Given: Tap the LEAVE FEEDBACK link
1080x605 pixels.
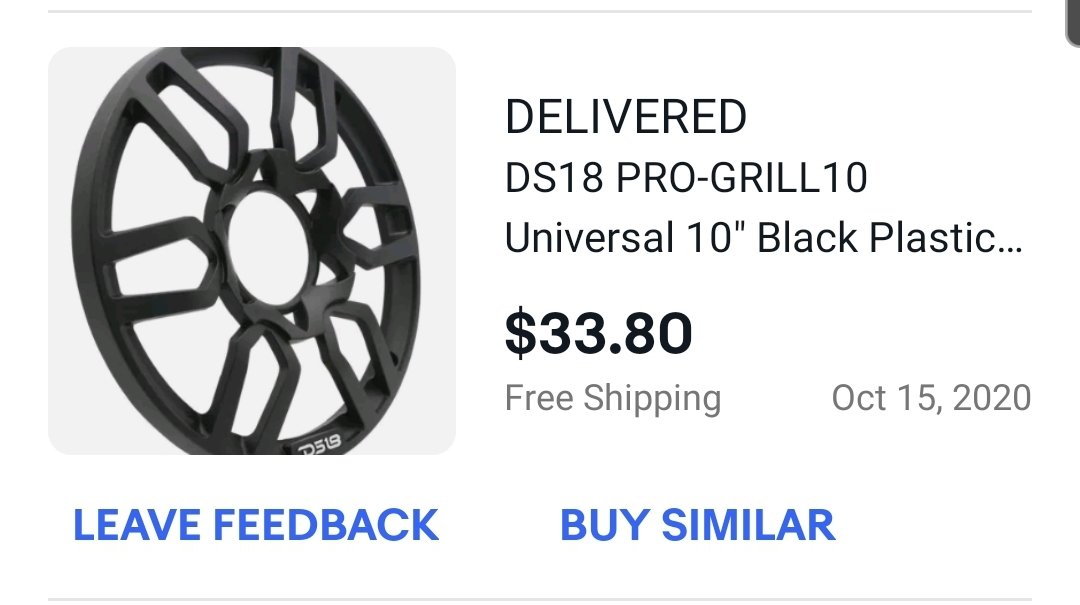Looking at the screenshot, I should point(256,525).
